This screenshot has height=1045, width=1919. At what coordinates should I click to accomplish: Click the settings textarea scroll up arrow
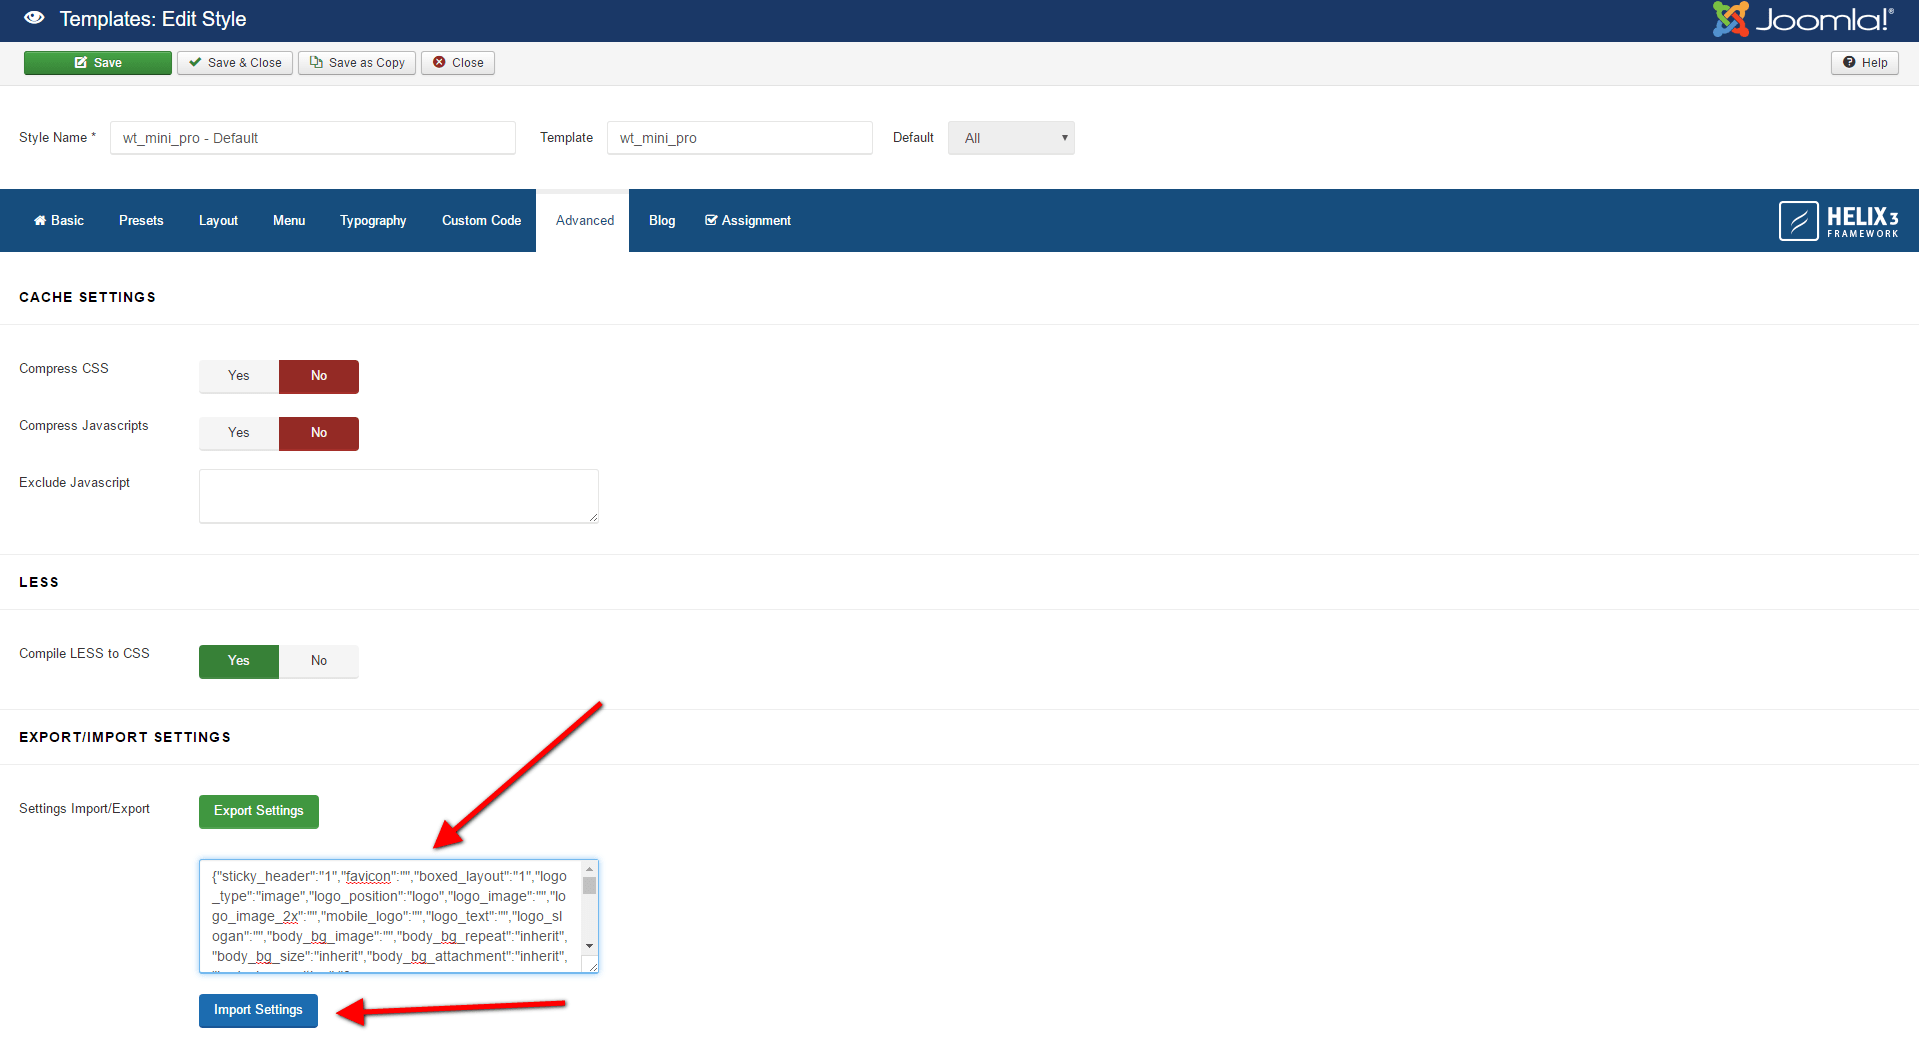click(x=589, y=869)
